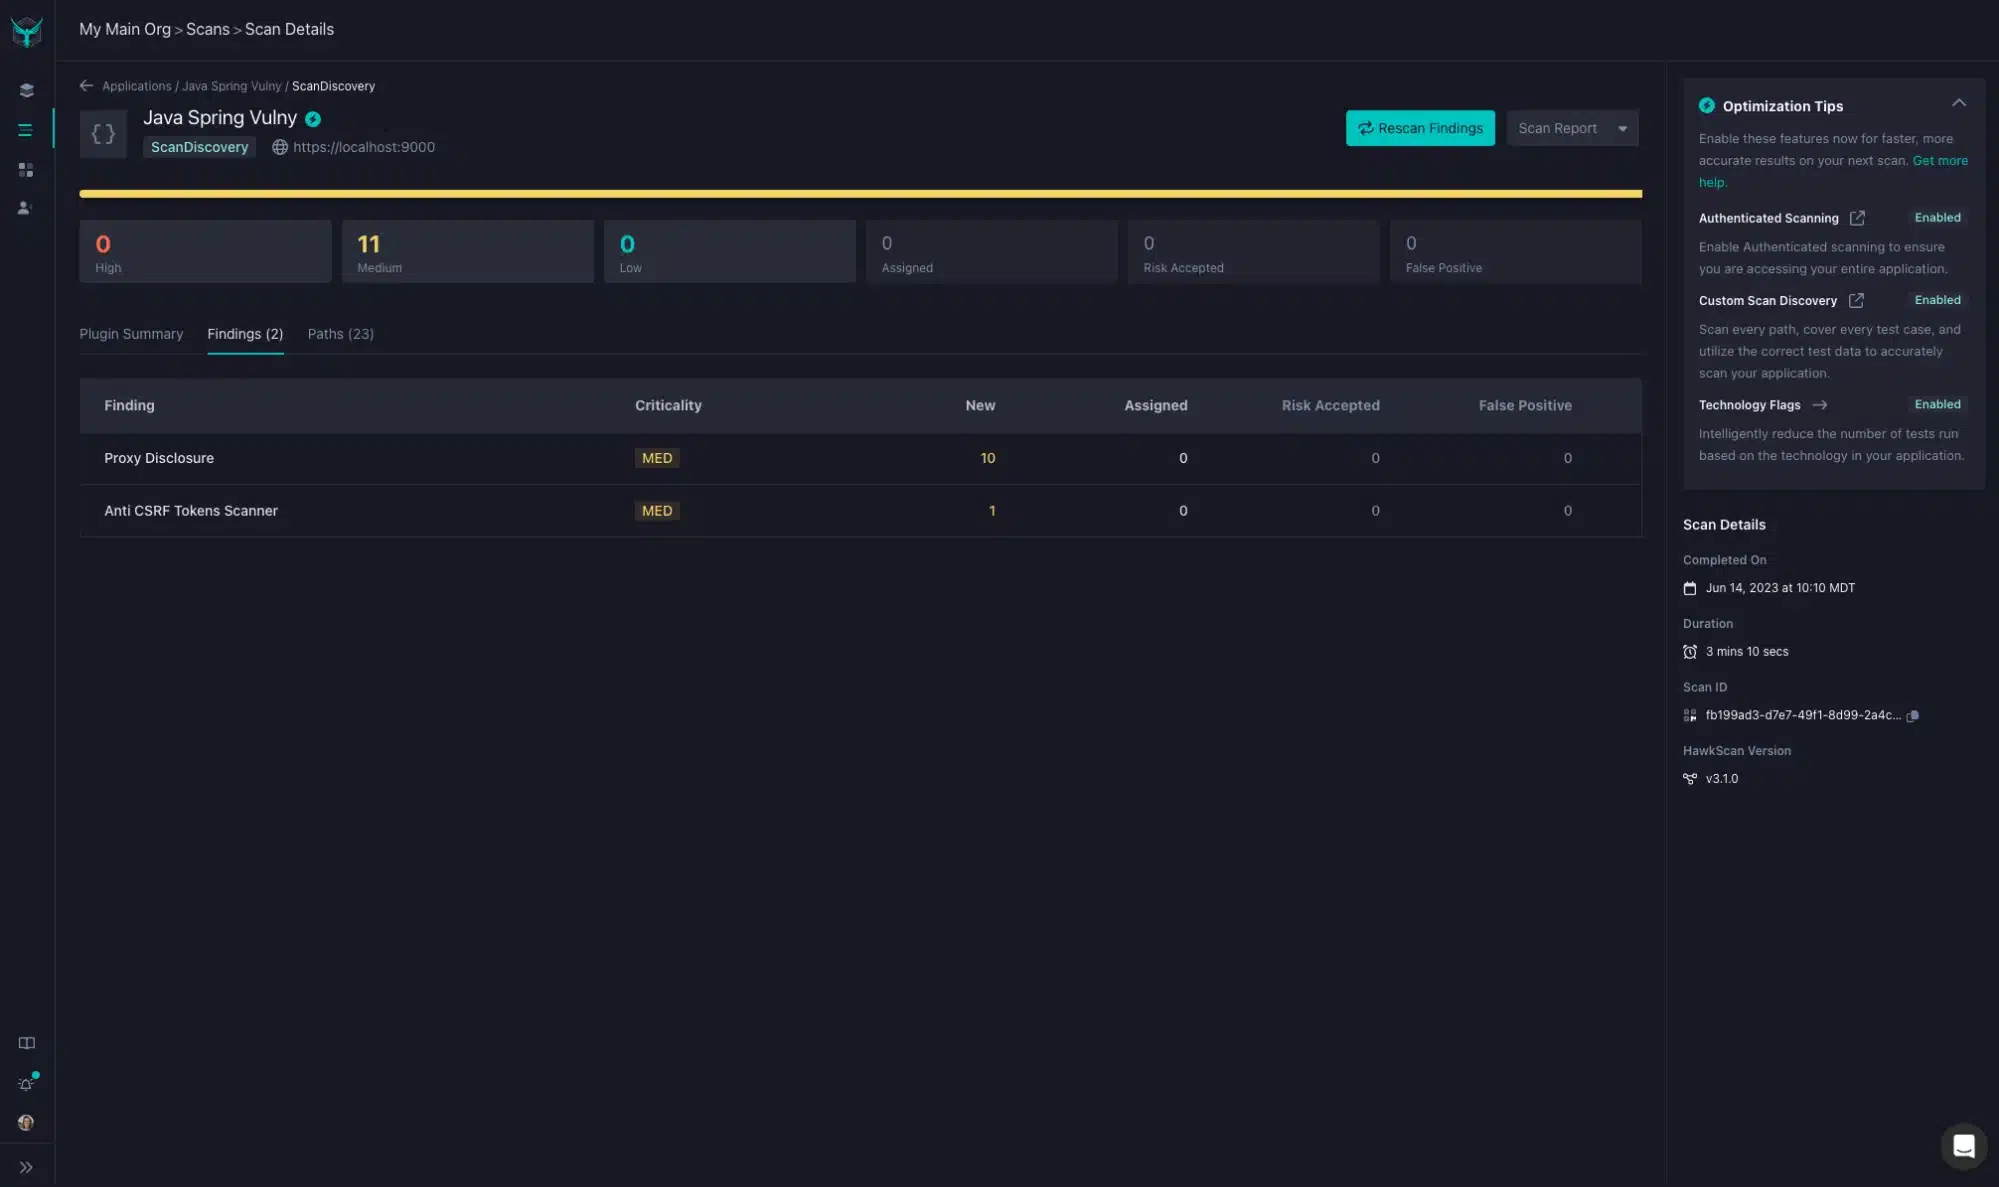Click MED badge for Proxy Disclosure
Screen dimensions: 1999x1188
click(x=657, y=458)
